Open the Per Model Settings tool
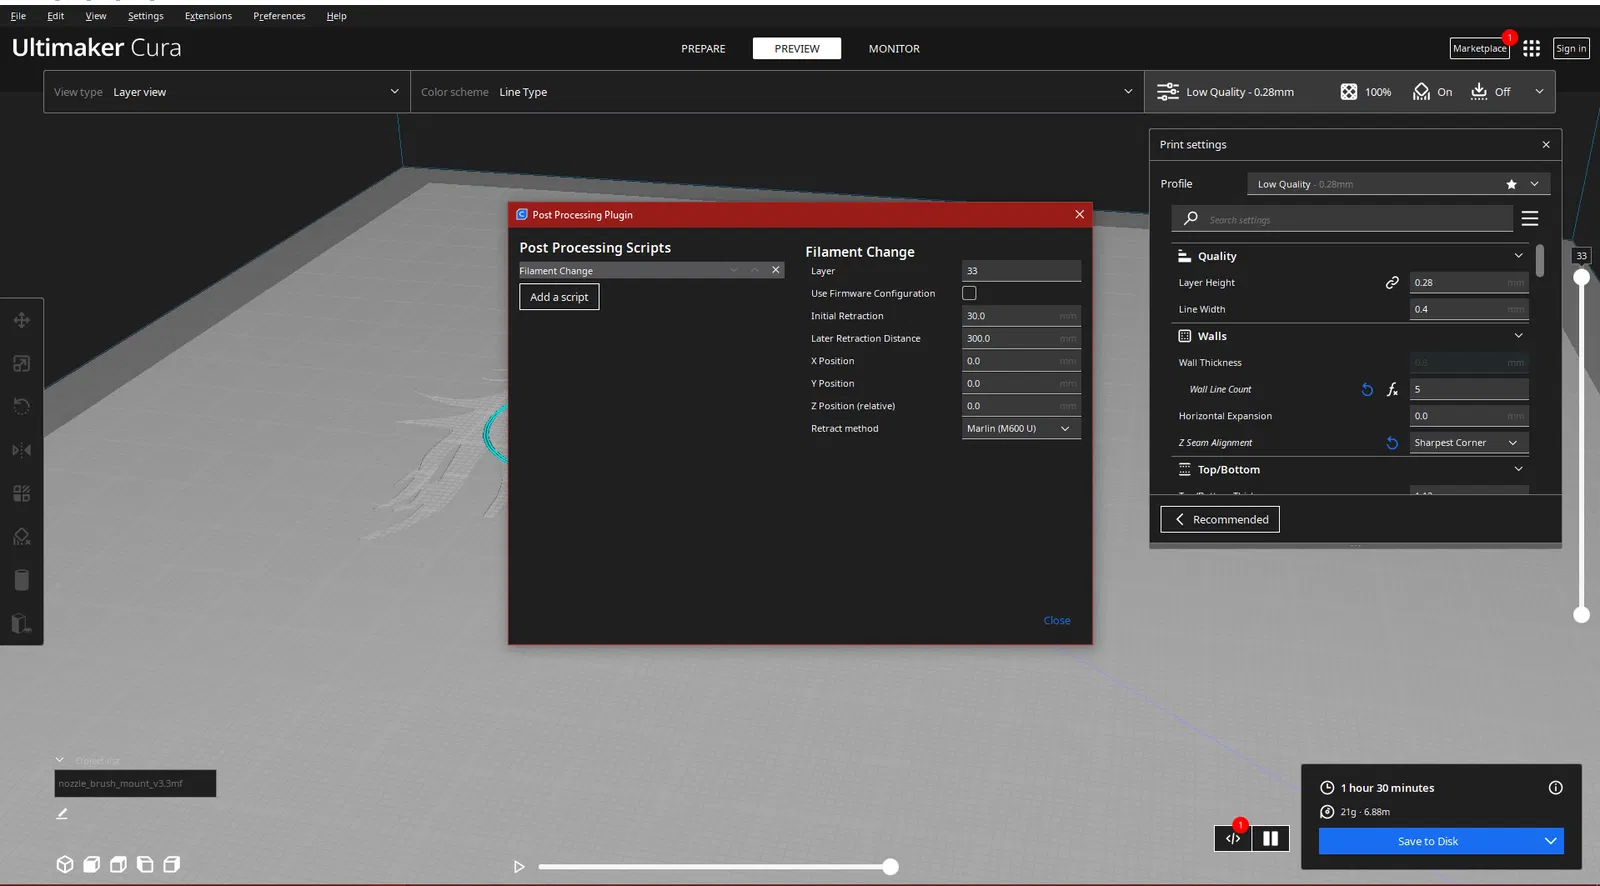 pyautogui.click(x=21, y=493)
